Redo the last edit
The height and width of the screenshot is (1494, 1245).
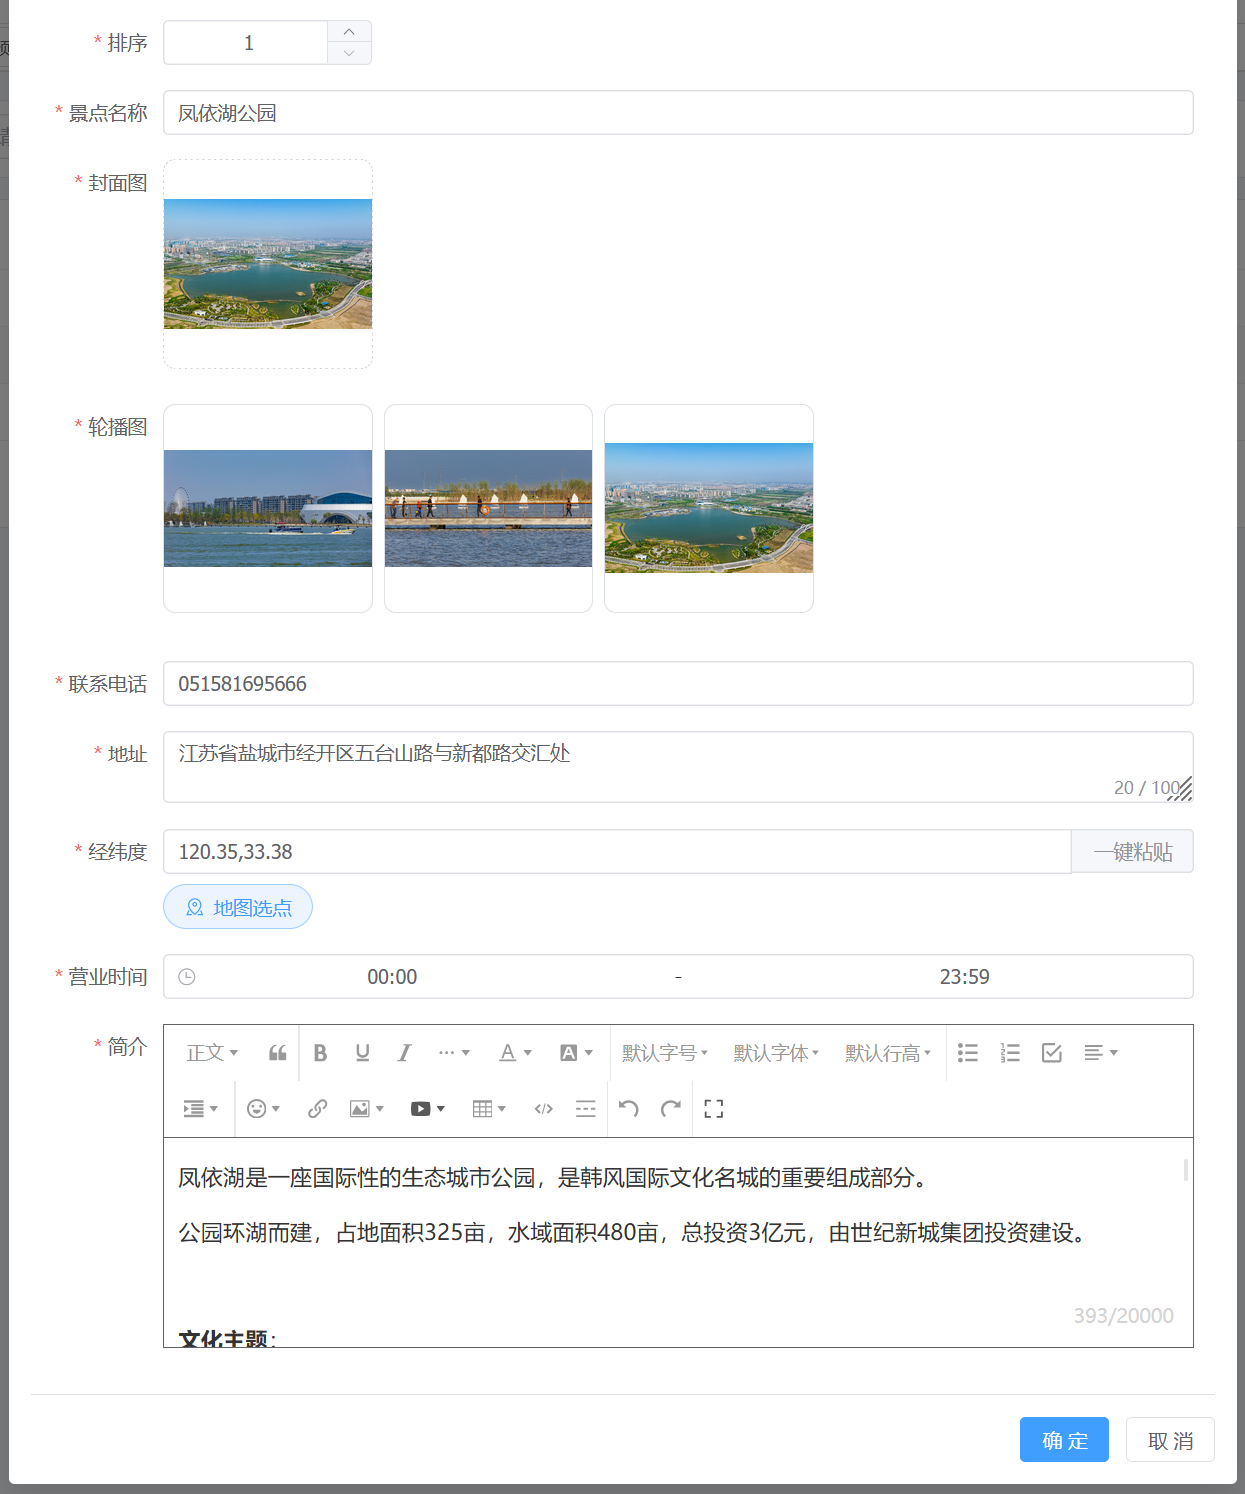pyautogui.click(x=670, y=1109)
